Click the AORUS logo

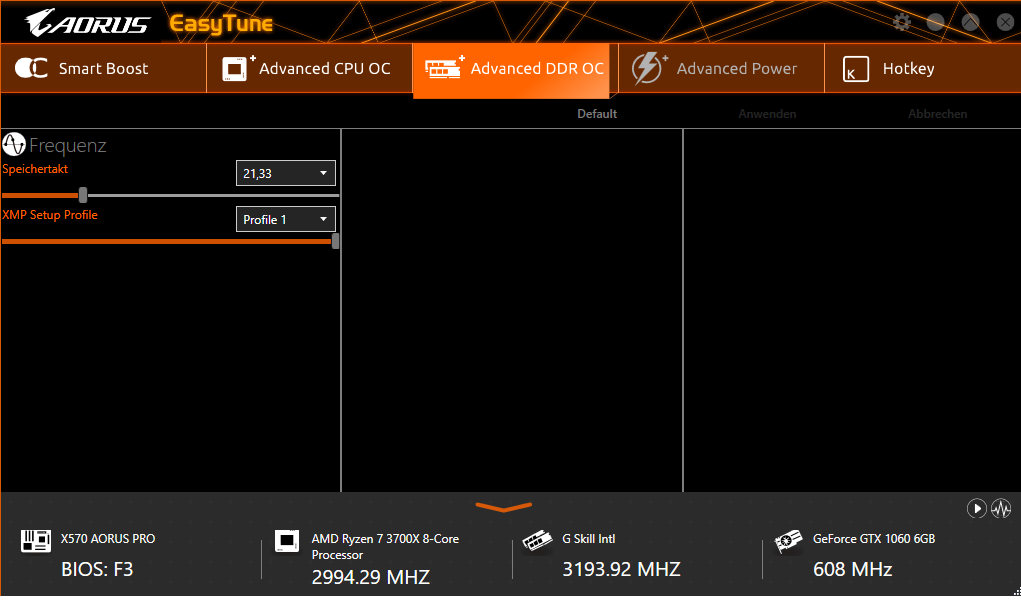[x=88, y=23]
